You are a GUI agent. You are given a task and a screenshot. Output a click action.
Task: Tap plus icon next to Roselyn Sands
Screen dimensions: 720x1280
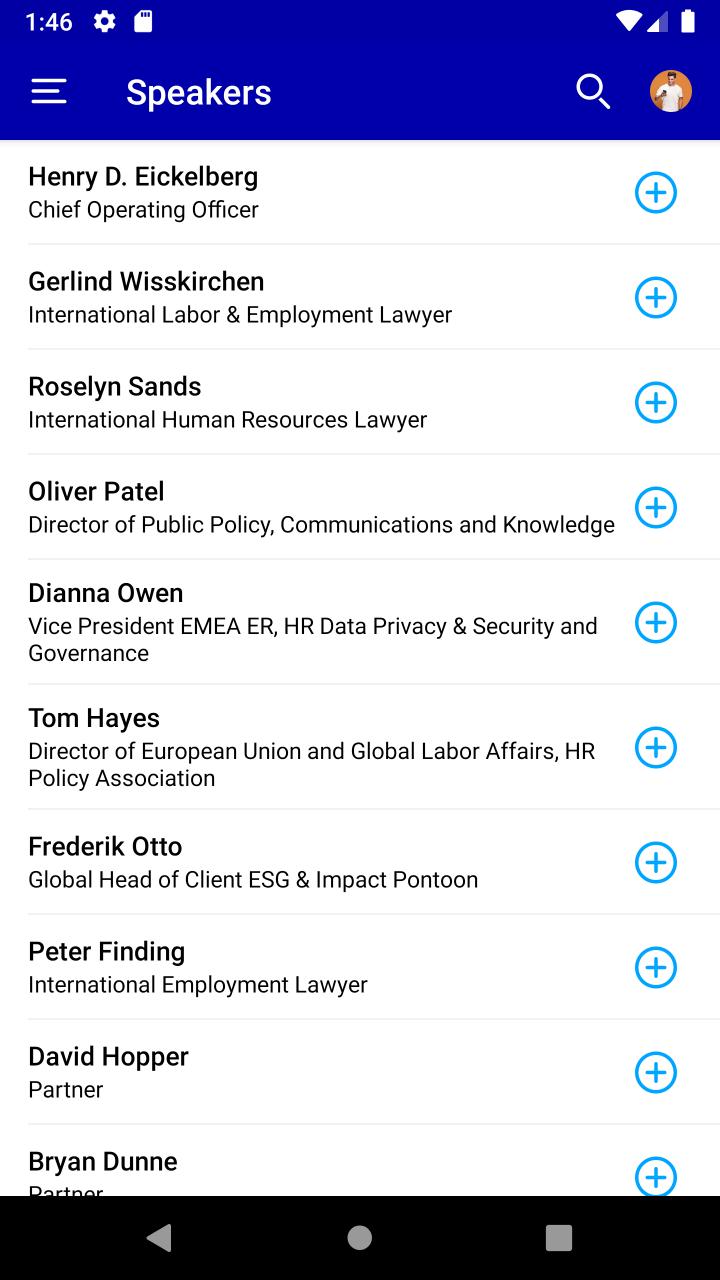coord(656,402)
